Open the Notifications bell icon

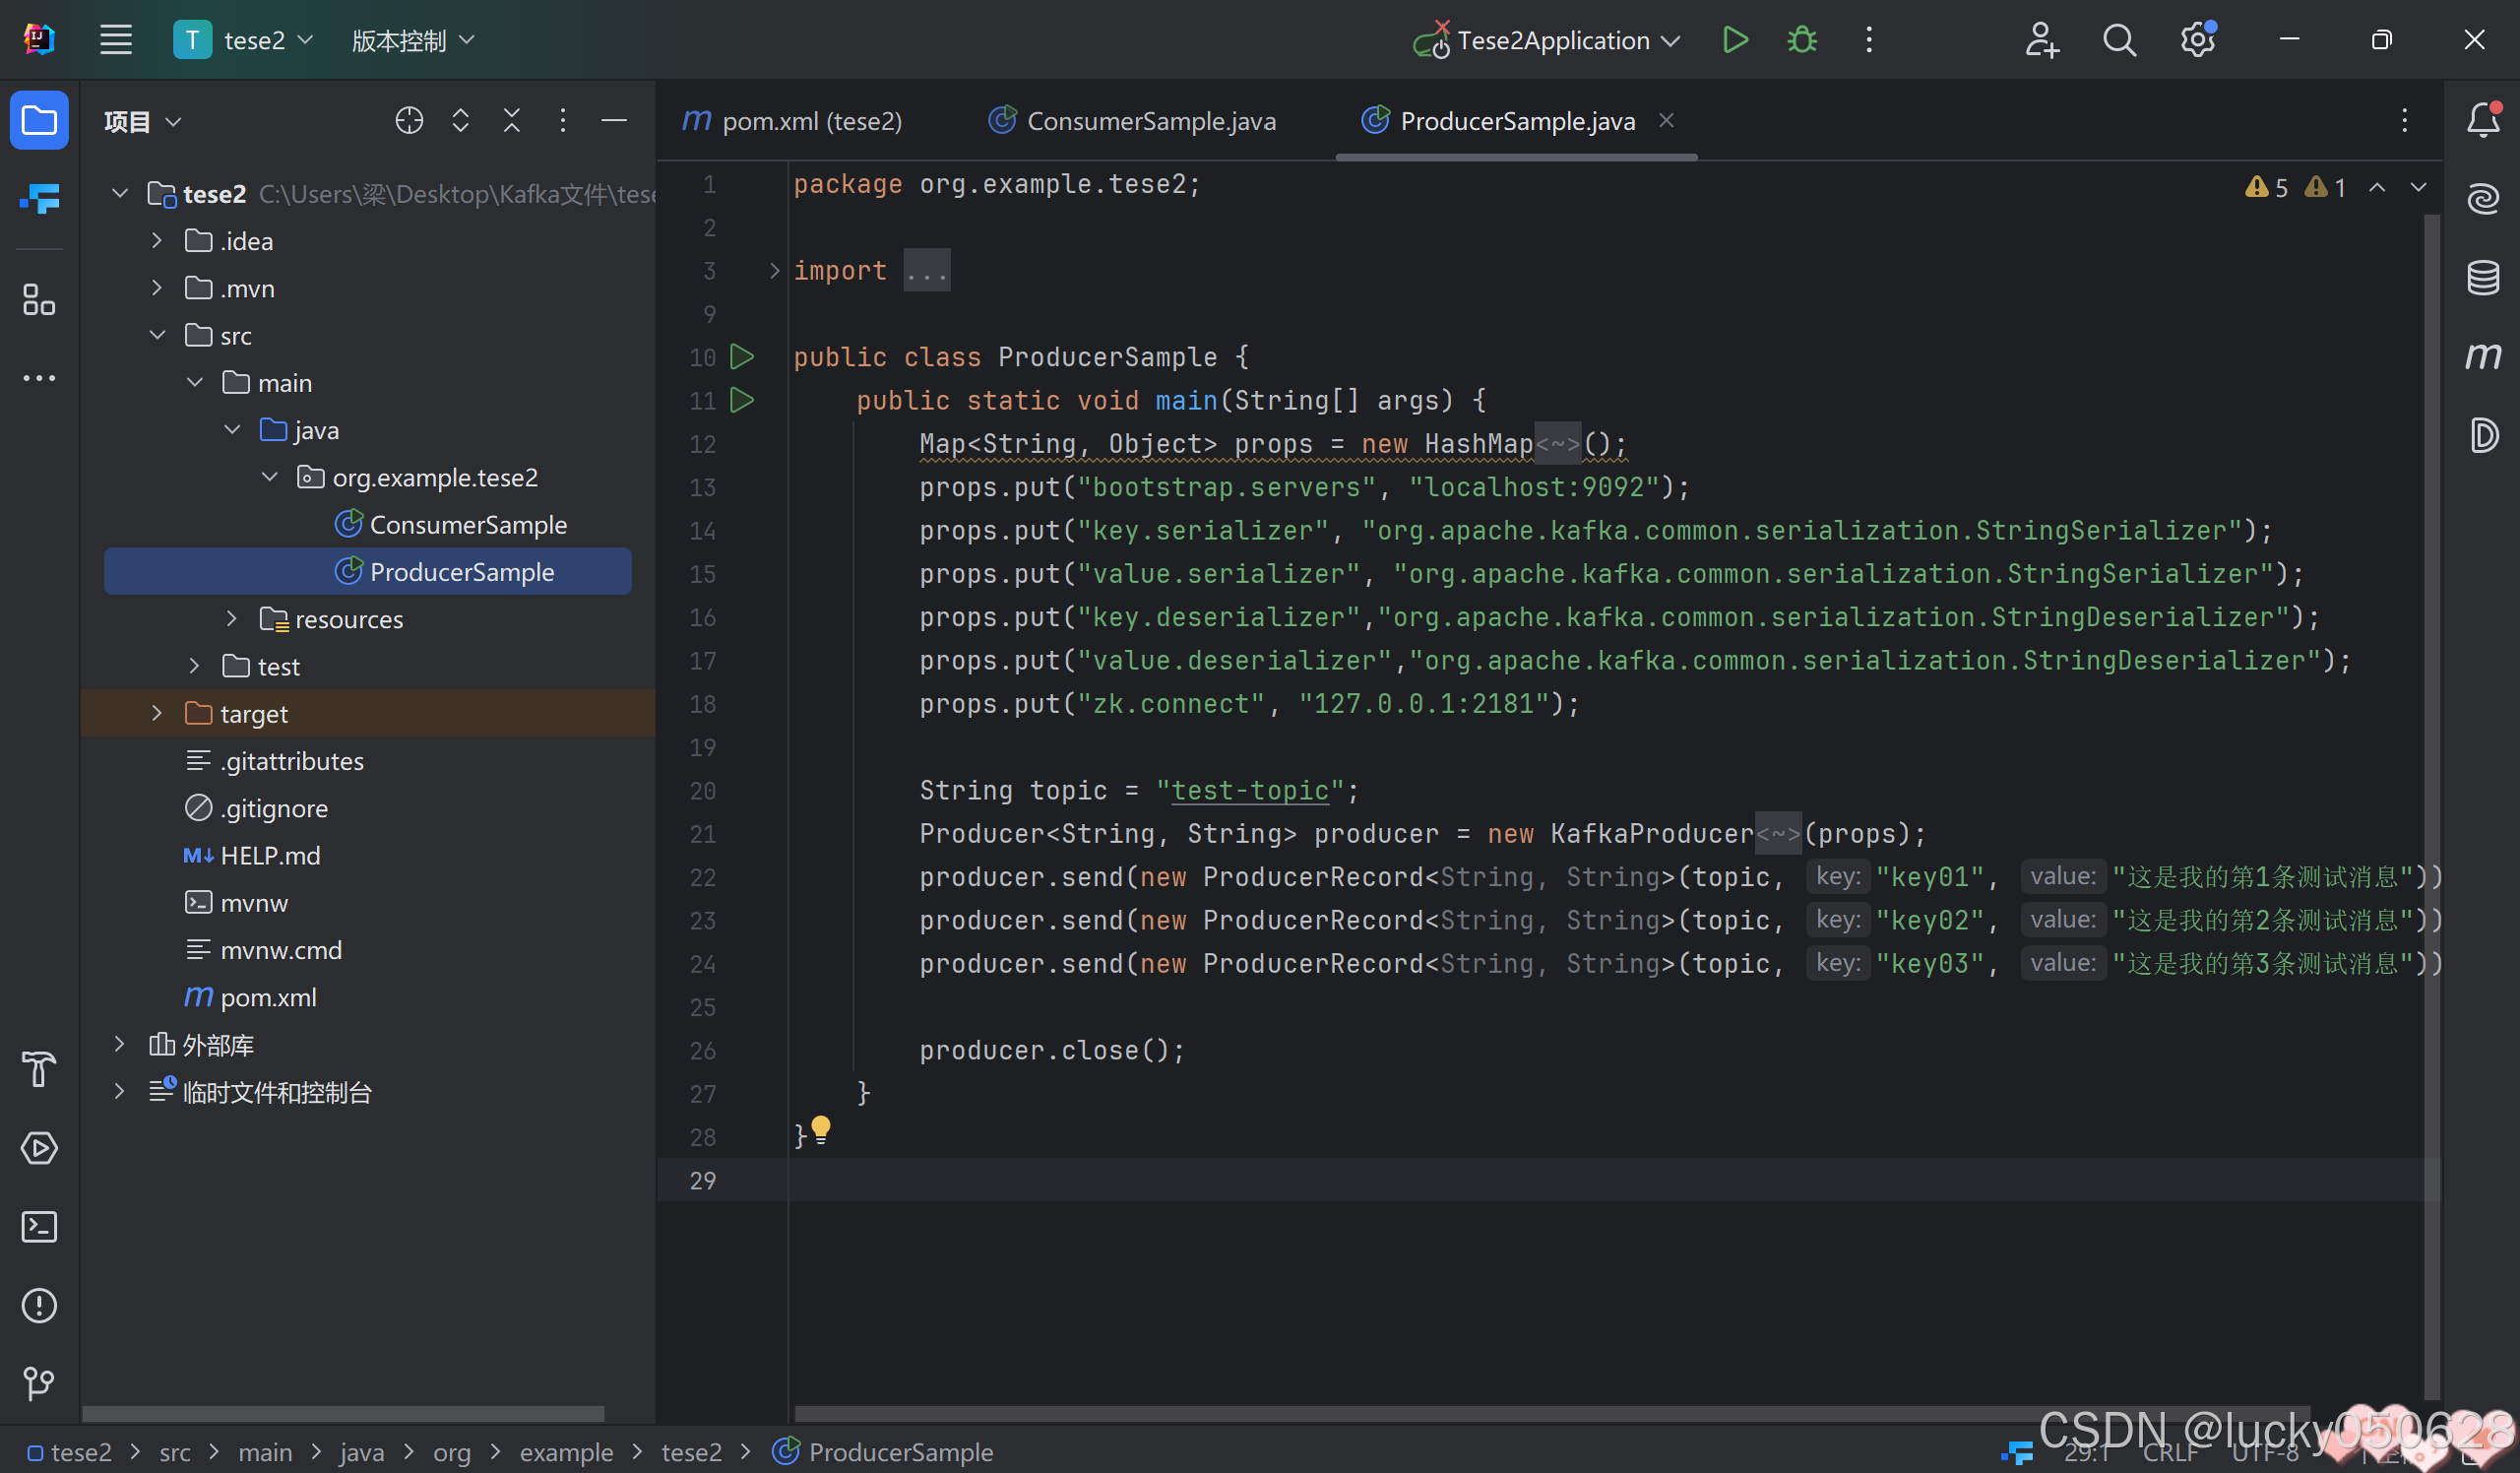tap(2482, 120)
